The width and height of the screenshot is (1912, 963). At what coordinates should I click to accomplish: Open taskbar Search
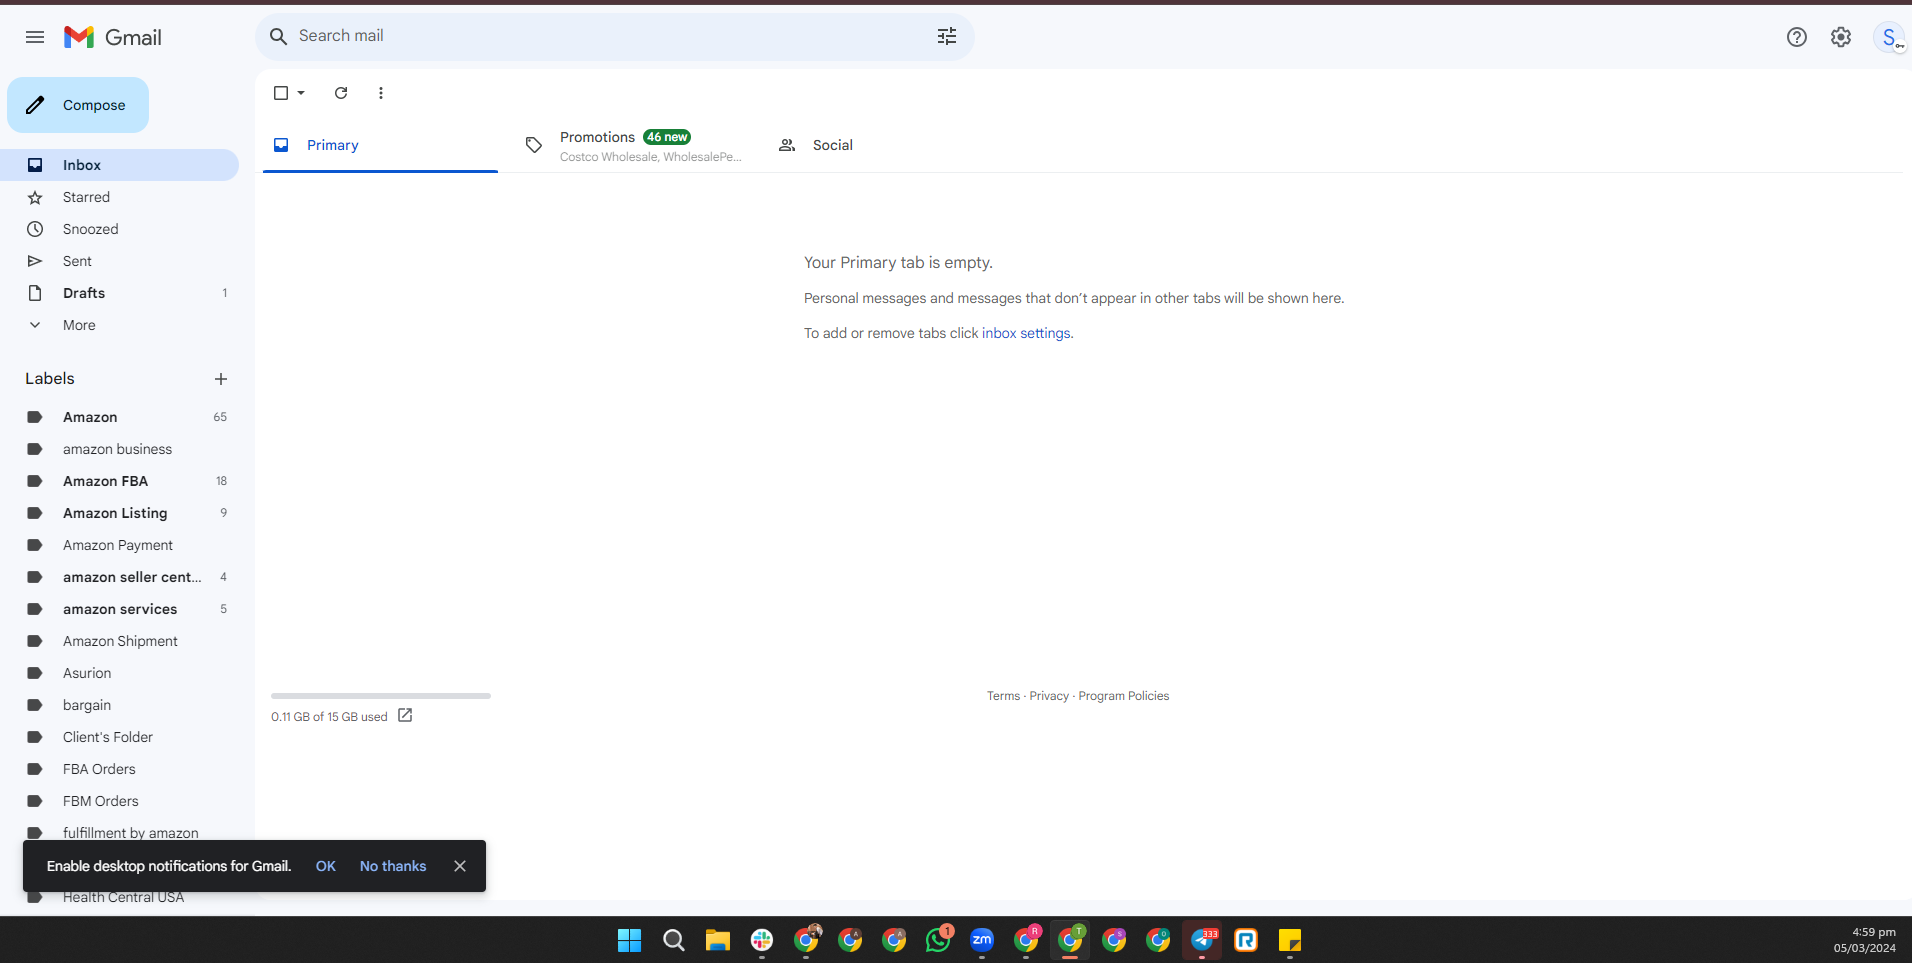674,940
